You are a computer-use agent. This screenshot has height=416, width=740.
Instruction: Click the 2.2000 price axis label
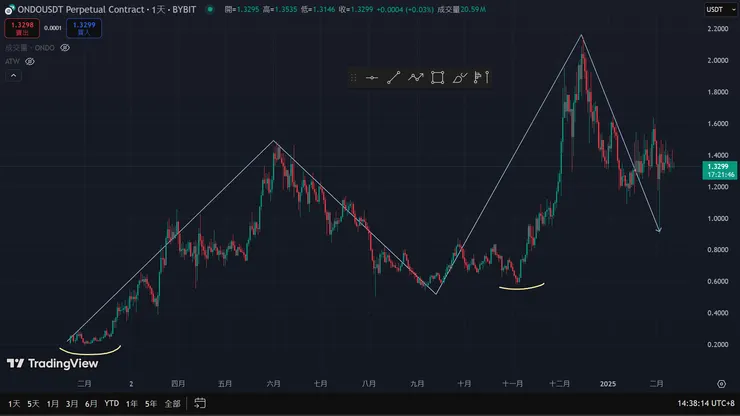tap(717, 29)
